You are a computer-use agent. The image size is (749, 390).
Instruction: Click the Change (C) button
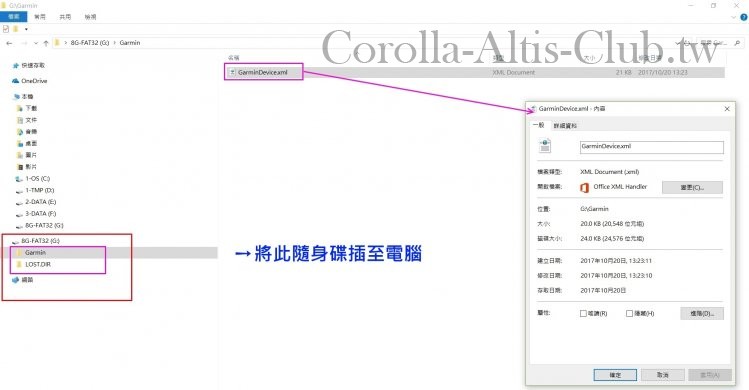tap(692, 187)
